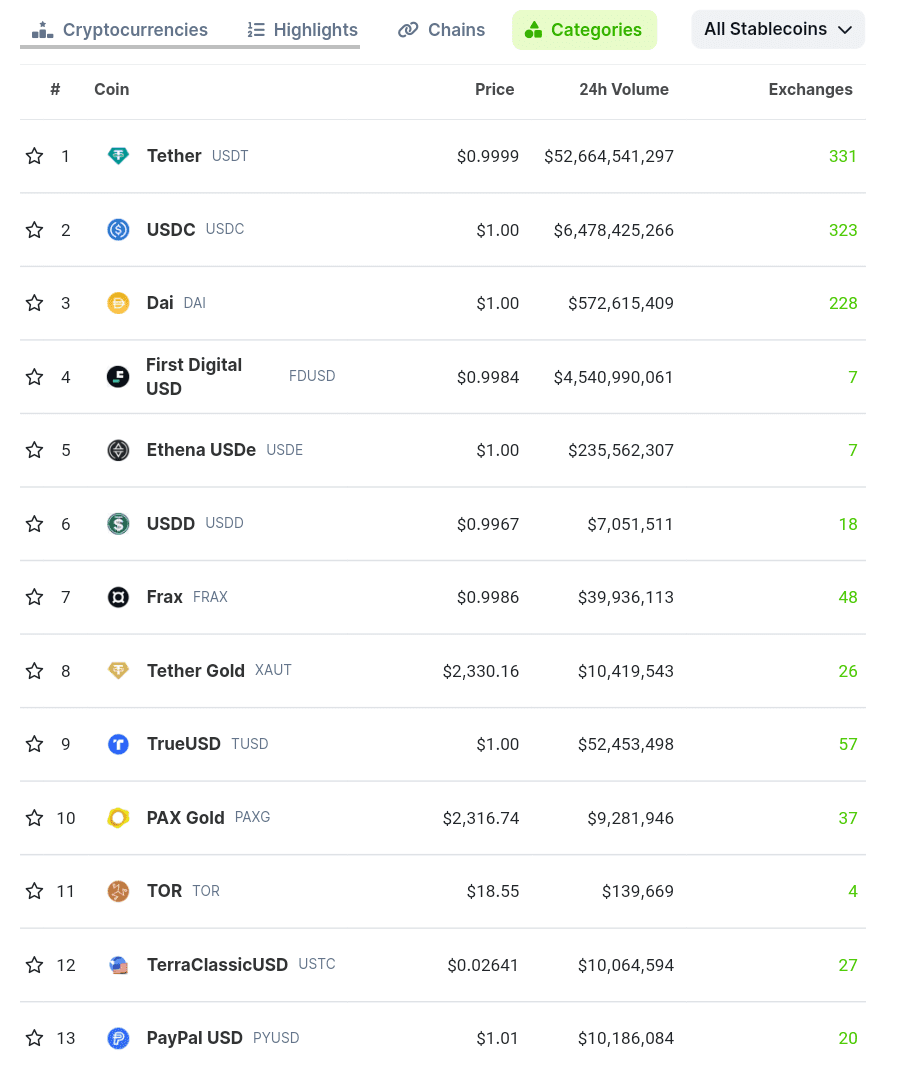Sort coins by the Price column
This screenshot has height=1072, width=903.
pos(494,90)
